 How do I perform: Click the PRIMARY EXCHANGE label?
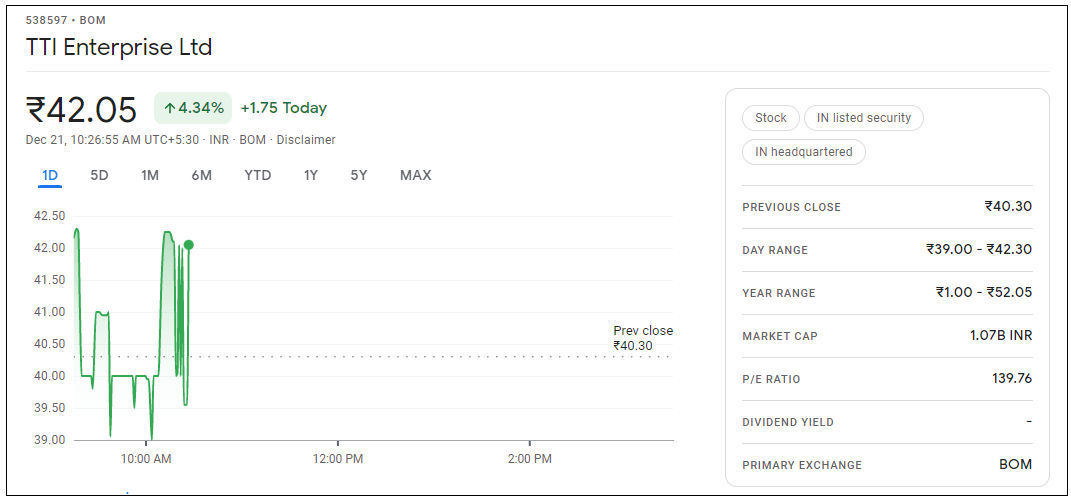click(802, 465)
